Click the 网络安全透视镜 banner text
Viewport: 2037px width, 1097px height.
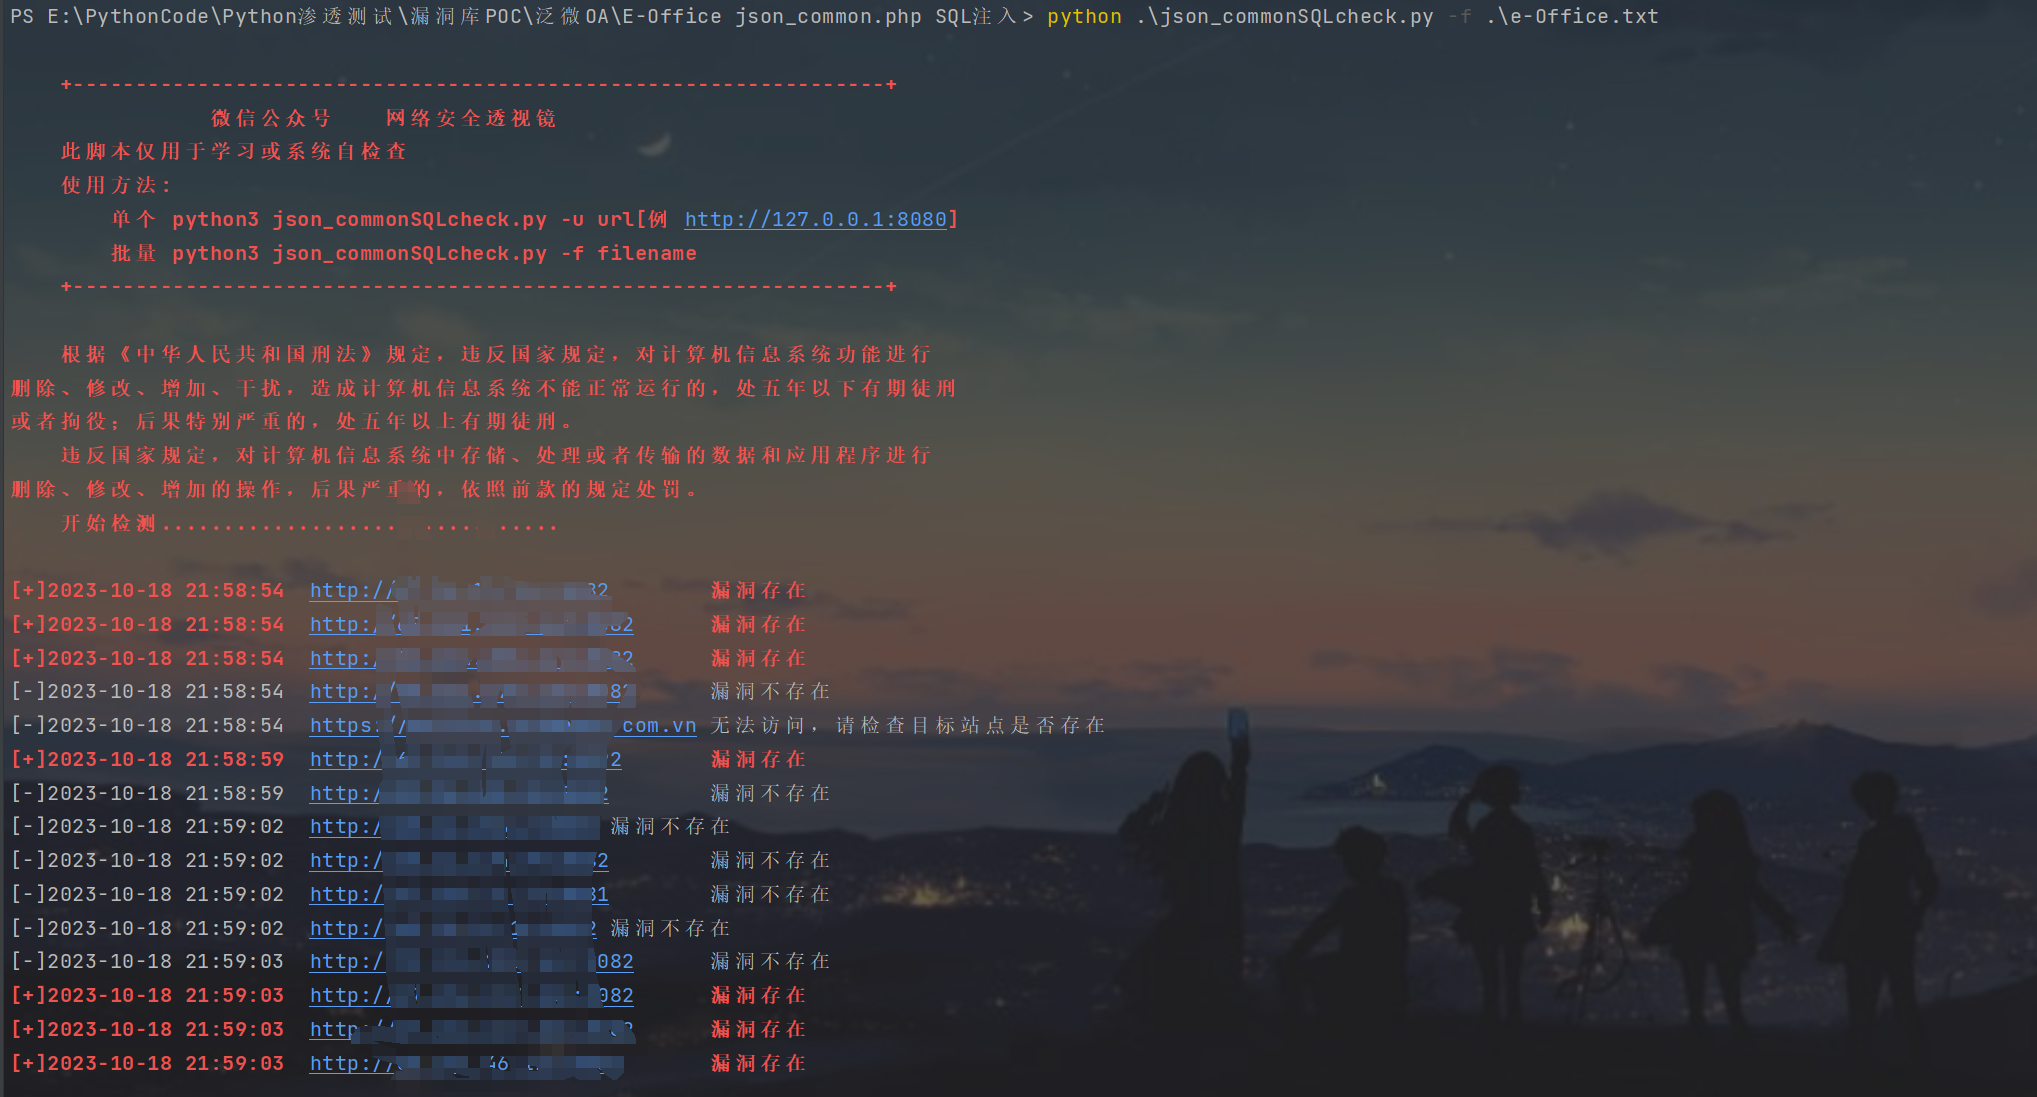coord(470,118)
